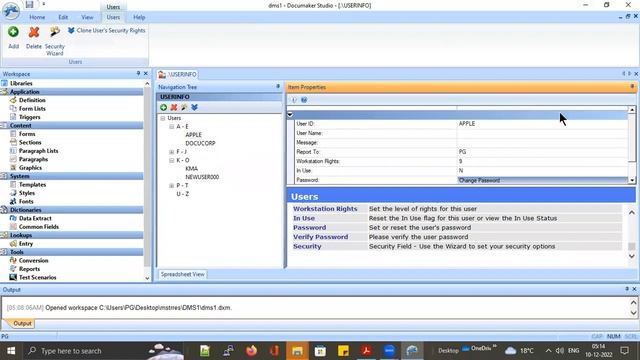640x360 pixels.
Task: Open the Edit ribbon tab
Action: [x=63, y=17]
